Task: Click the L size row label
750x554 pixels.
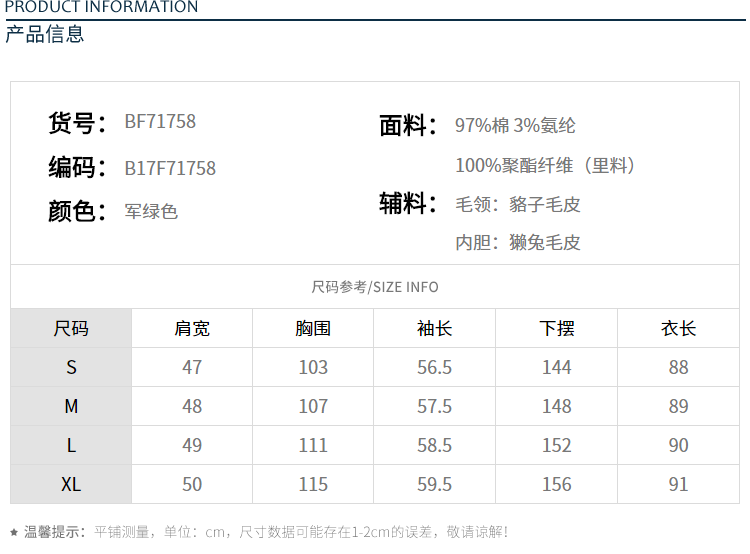Action: (71, 445)
